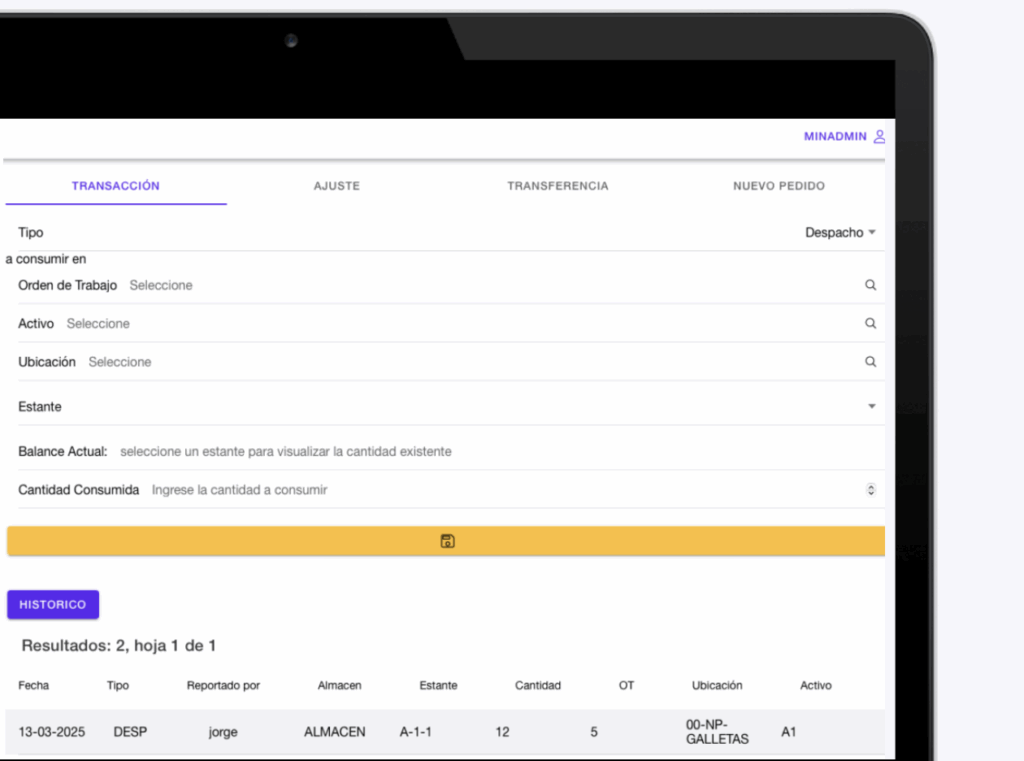Click the Almacen column header

click(x=340, y=685)
